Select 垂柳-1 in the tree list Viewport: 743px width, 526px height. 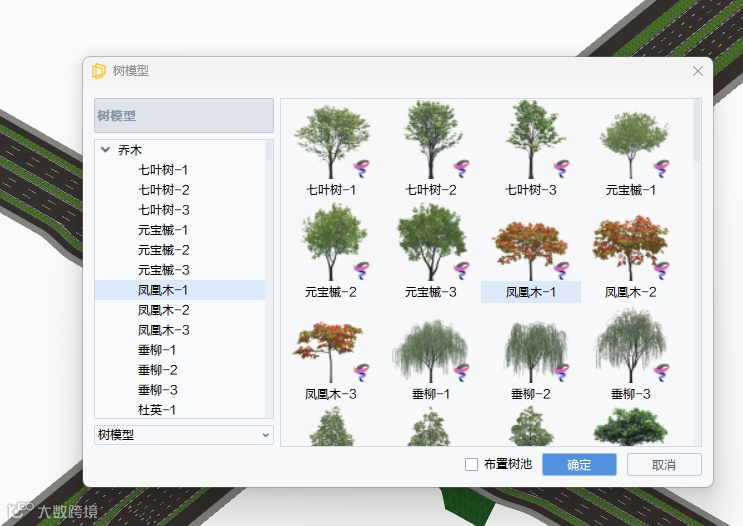click(157, 350)
